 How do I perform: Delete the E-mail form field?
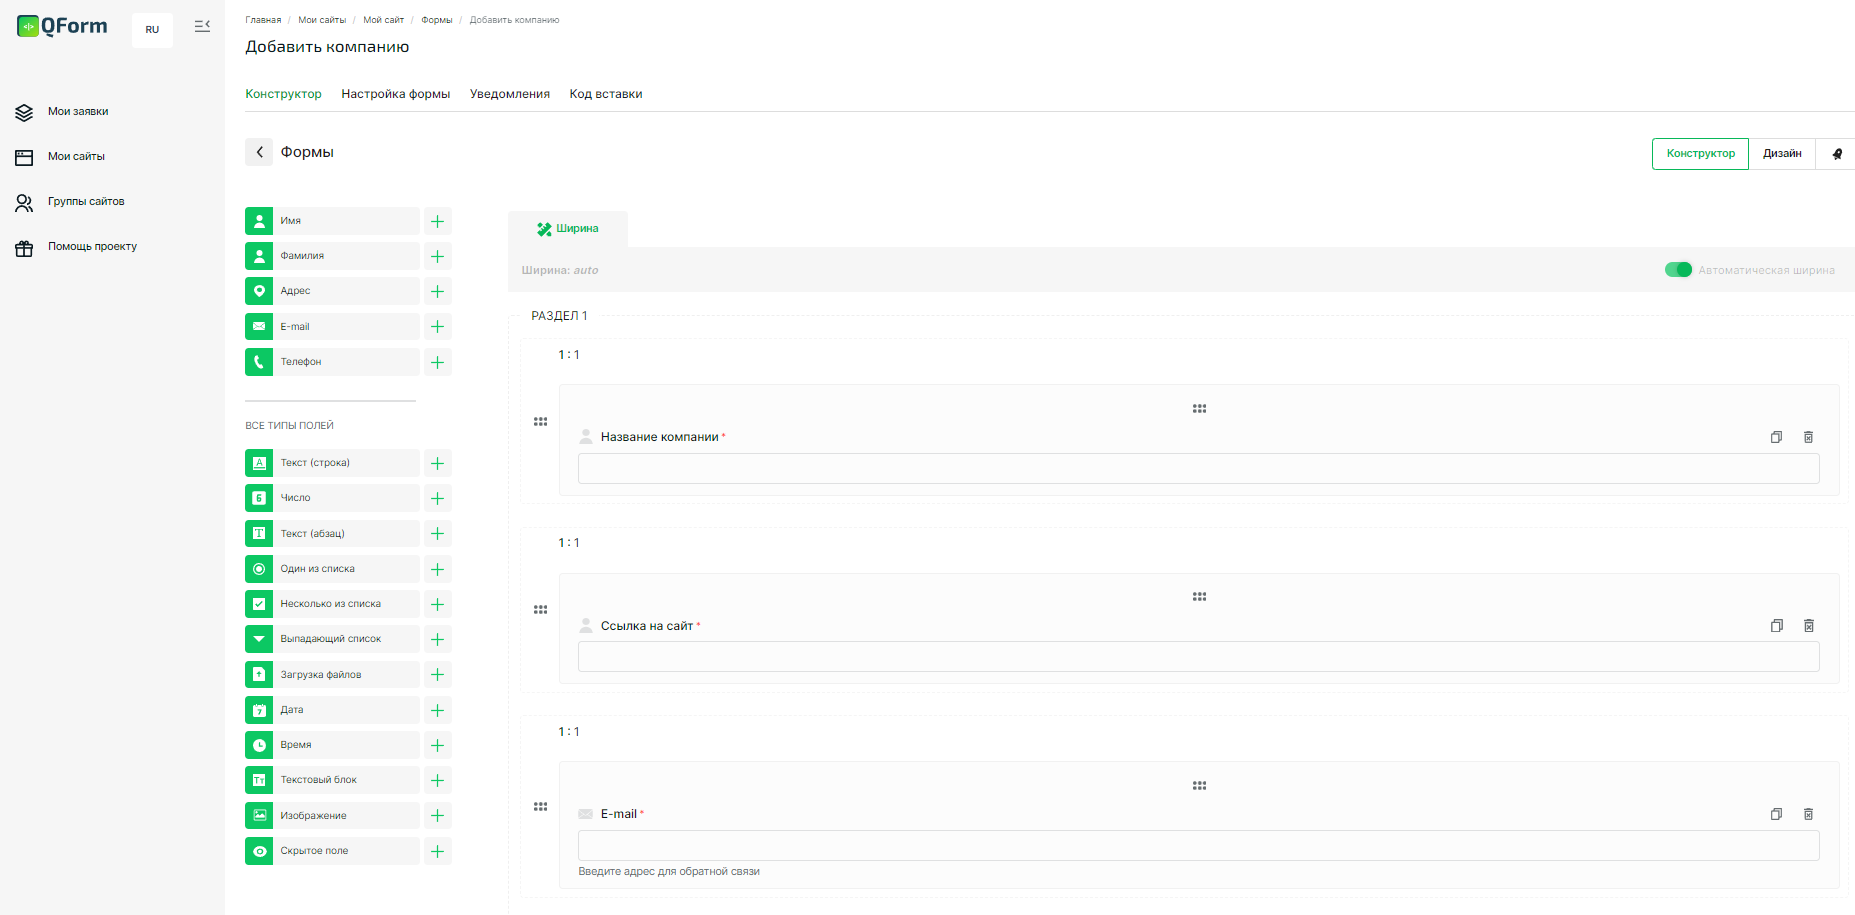coord(1808,814)
